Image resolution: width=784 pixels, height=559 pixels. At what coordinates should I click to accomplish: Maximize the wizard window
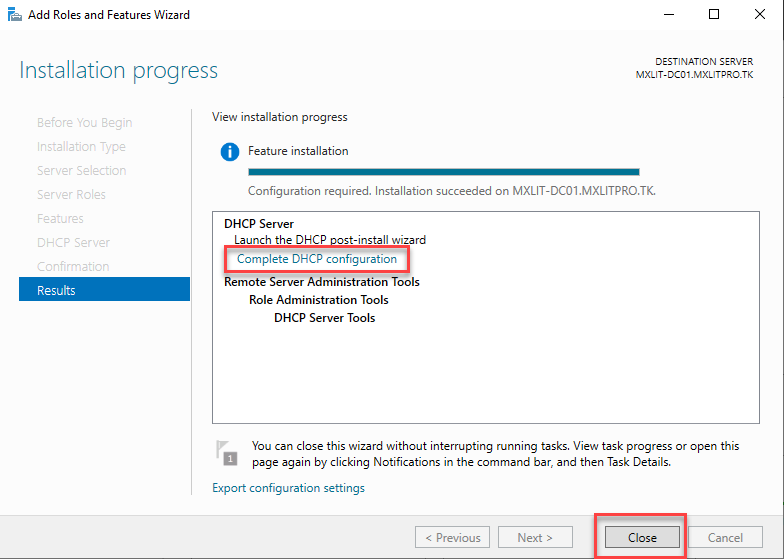(714, 15)
